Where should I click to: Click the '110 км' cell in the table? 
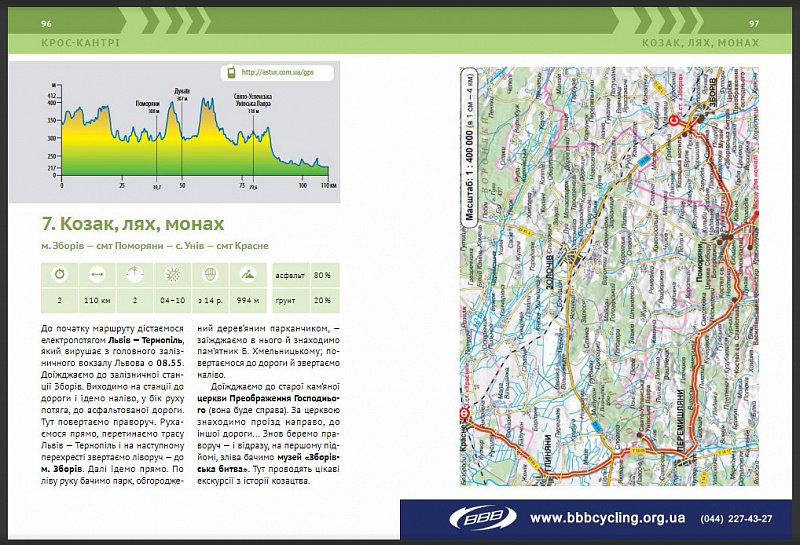click(97, 301)
